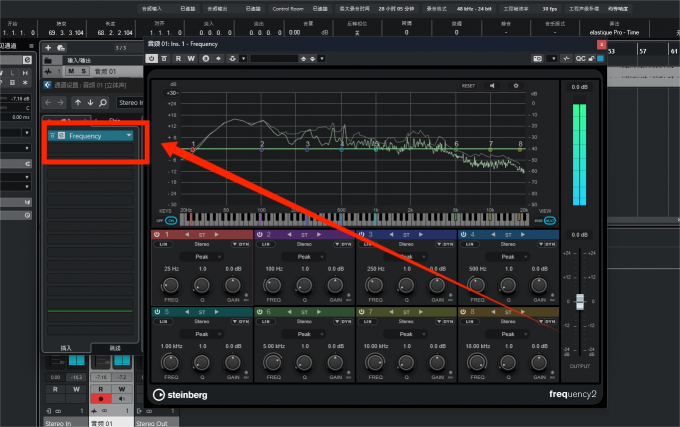Click band 1 previous channel mode arrow

pyautogui.click(x=187, y=235)
